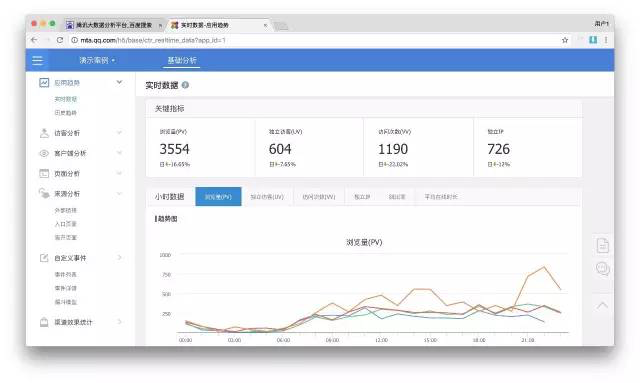This screenshot has width=640, height=383.
Task: Click the 726 unique IP value
Action: 498,149
